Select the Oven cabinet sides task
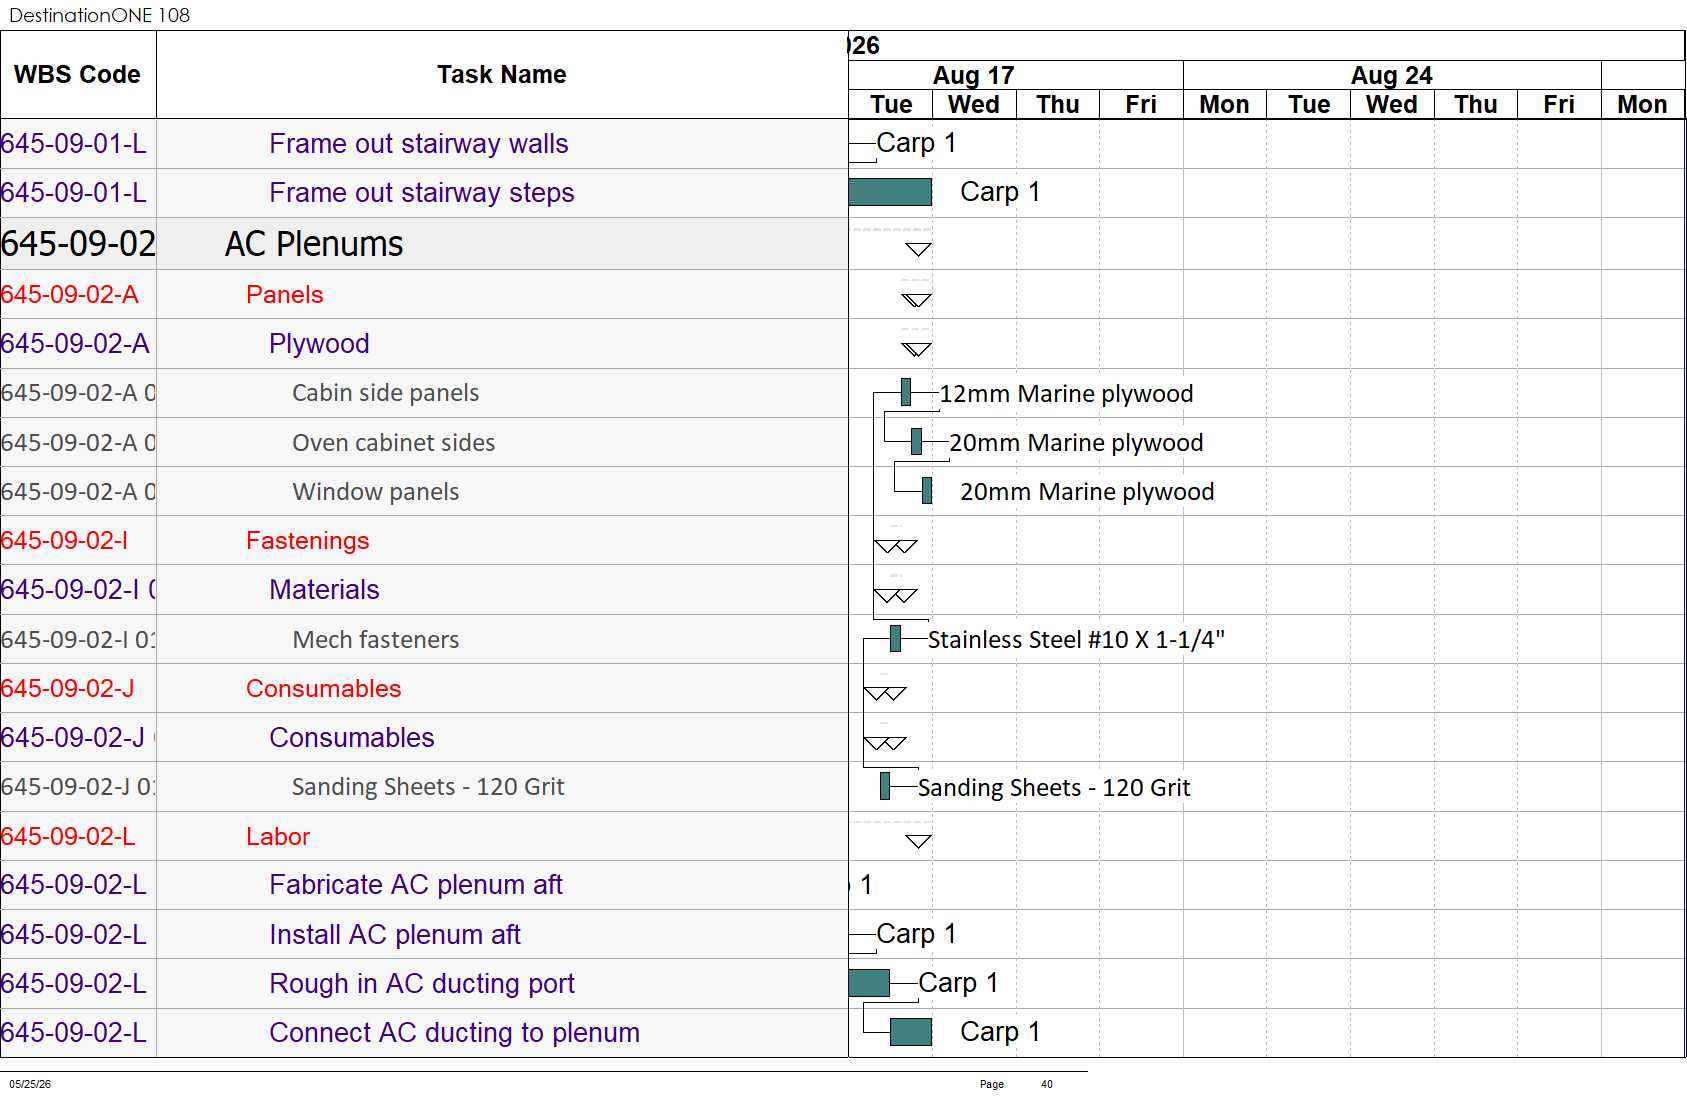 pos(393,443)
